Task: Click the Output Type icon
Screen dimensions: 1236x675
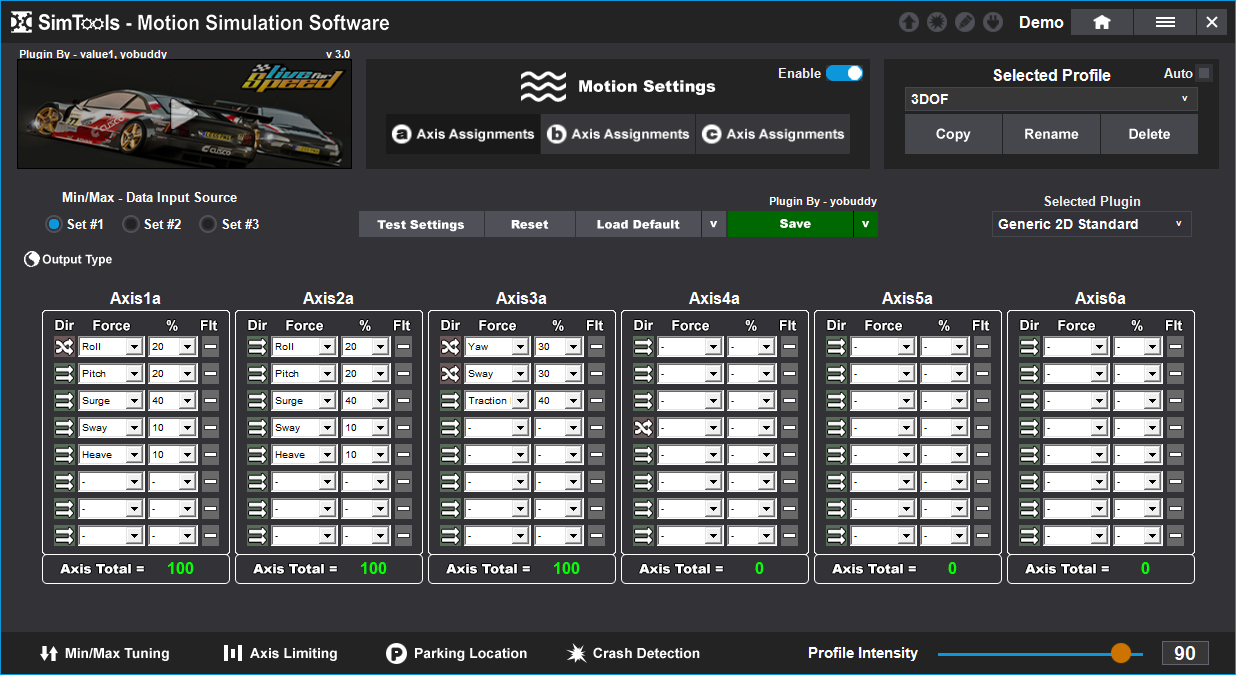Action: 31,260
